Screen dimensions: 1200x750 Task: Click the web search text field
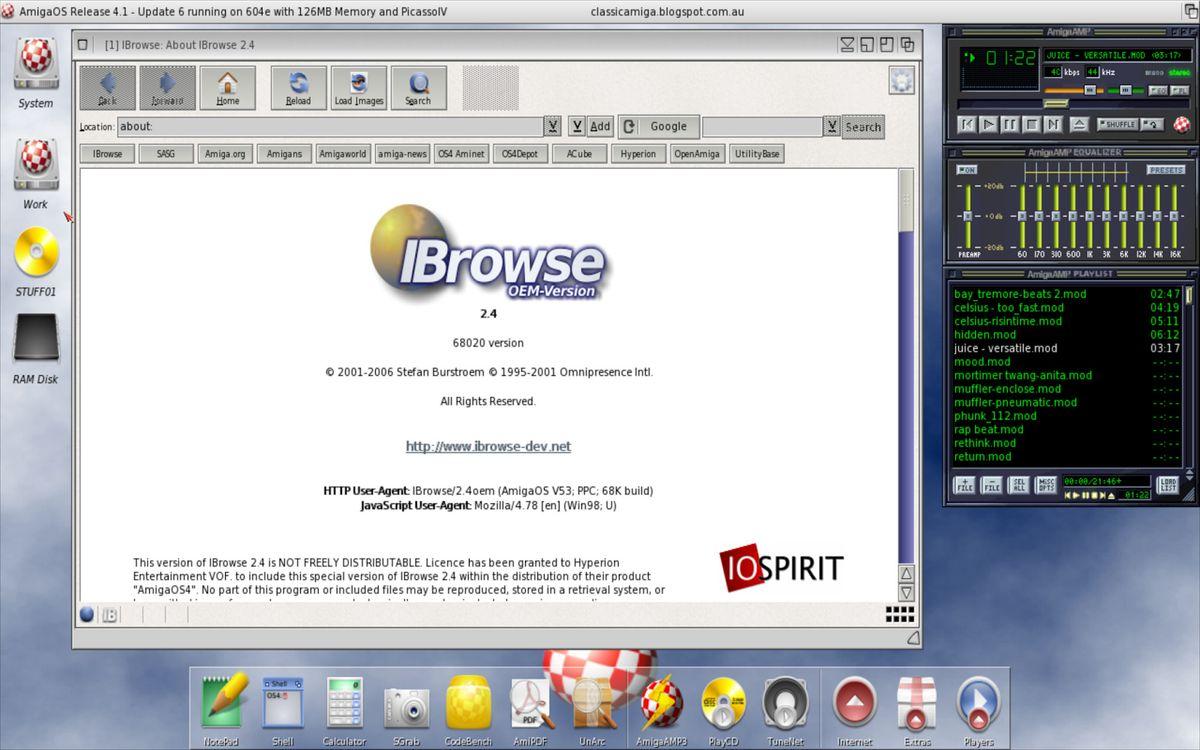coord(762,127)
